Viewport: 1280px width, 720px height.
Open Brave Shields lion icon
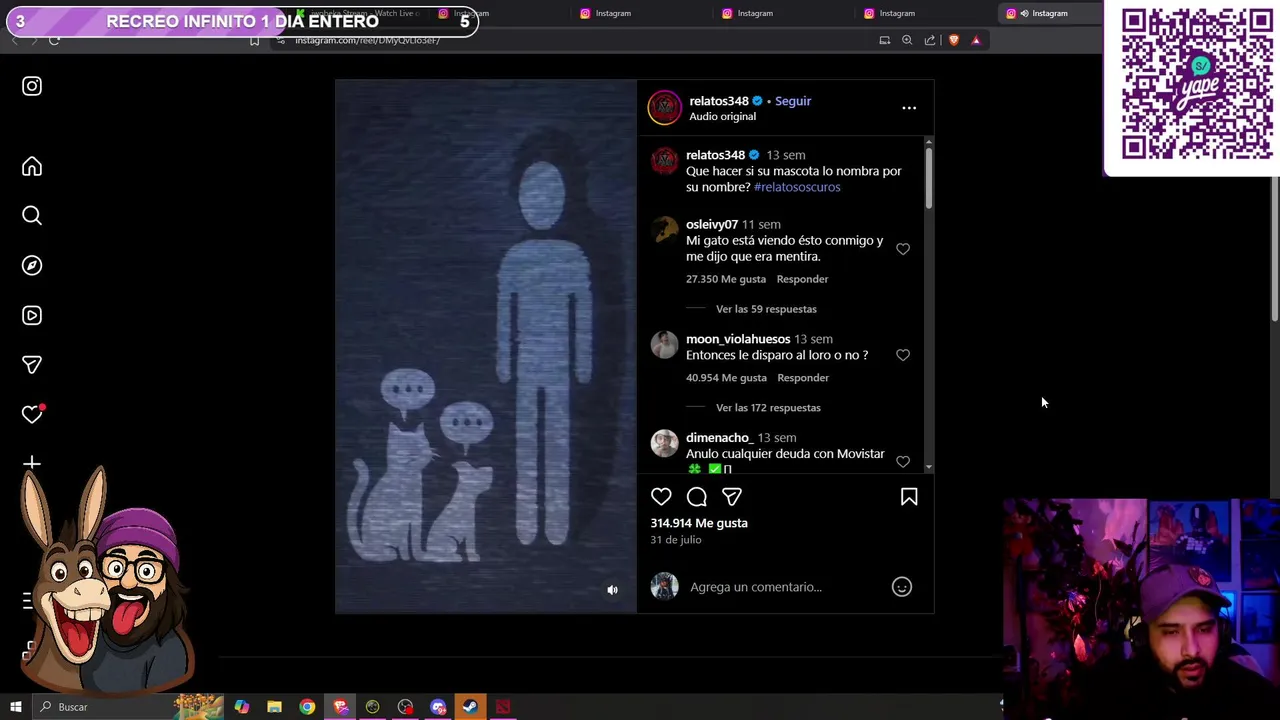tap(953, 40)
